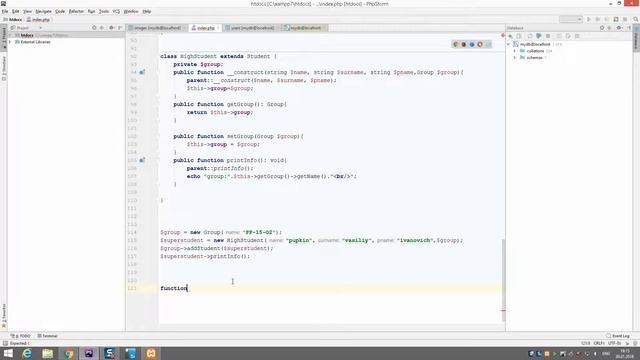This screenshot has height=360, width=640.
Task: Click Duplicate icon in Database toolbar
Action: click(519, 36)
